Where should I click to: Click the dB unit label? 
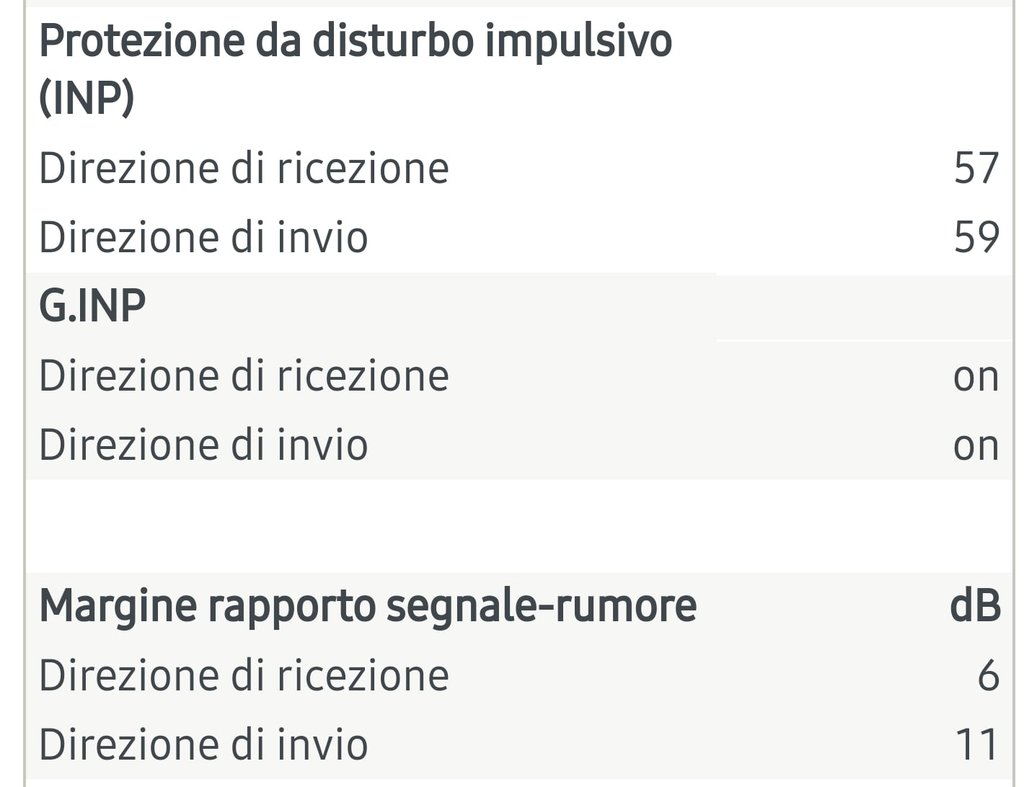coord(975,605)
